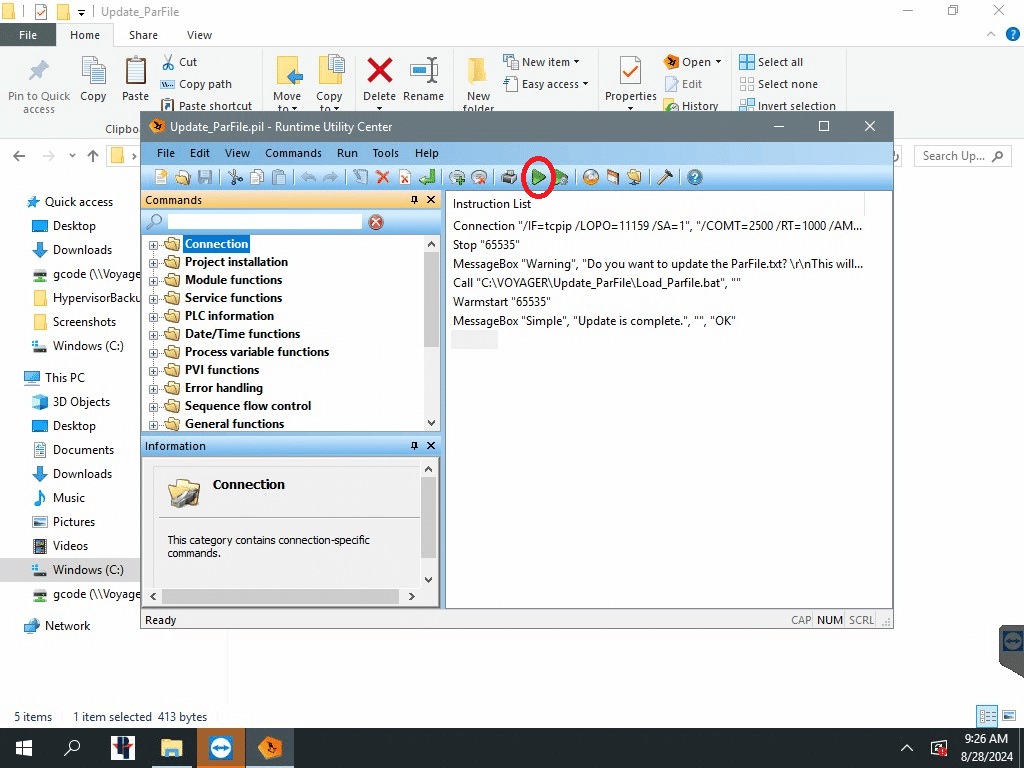Expand the PLC information tree node
This screenshot has height=768, width=1024.
154,316
